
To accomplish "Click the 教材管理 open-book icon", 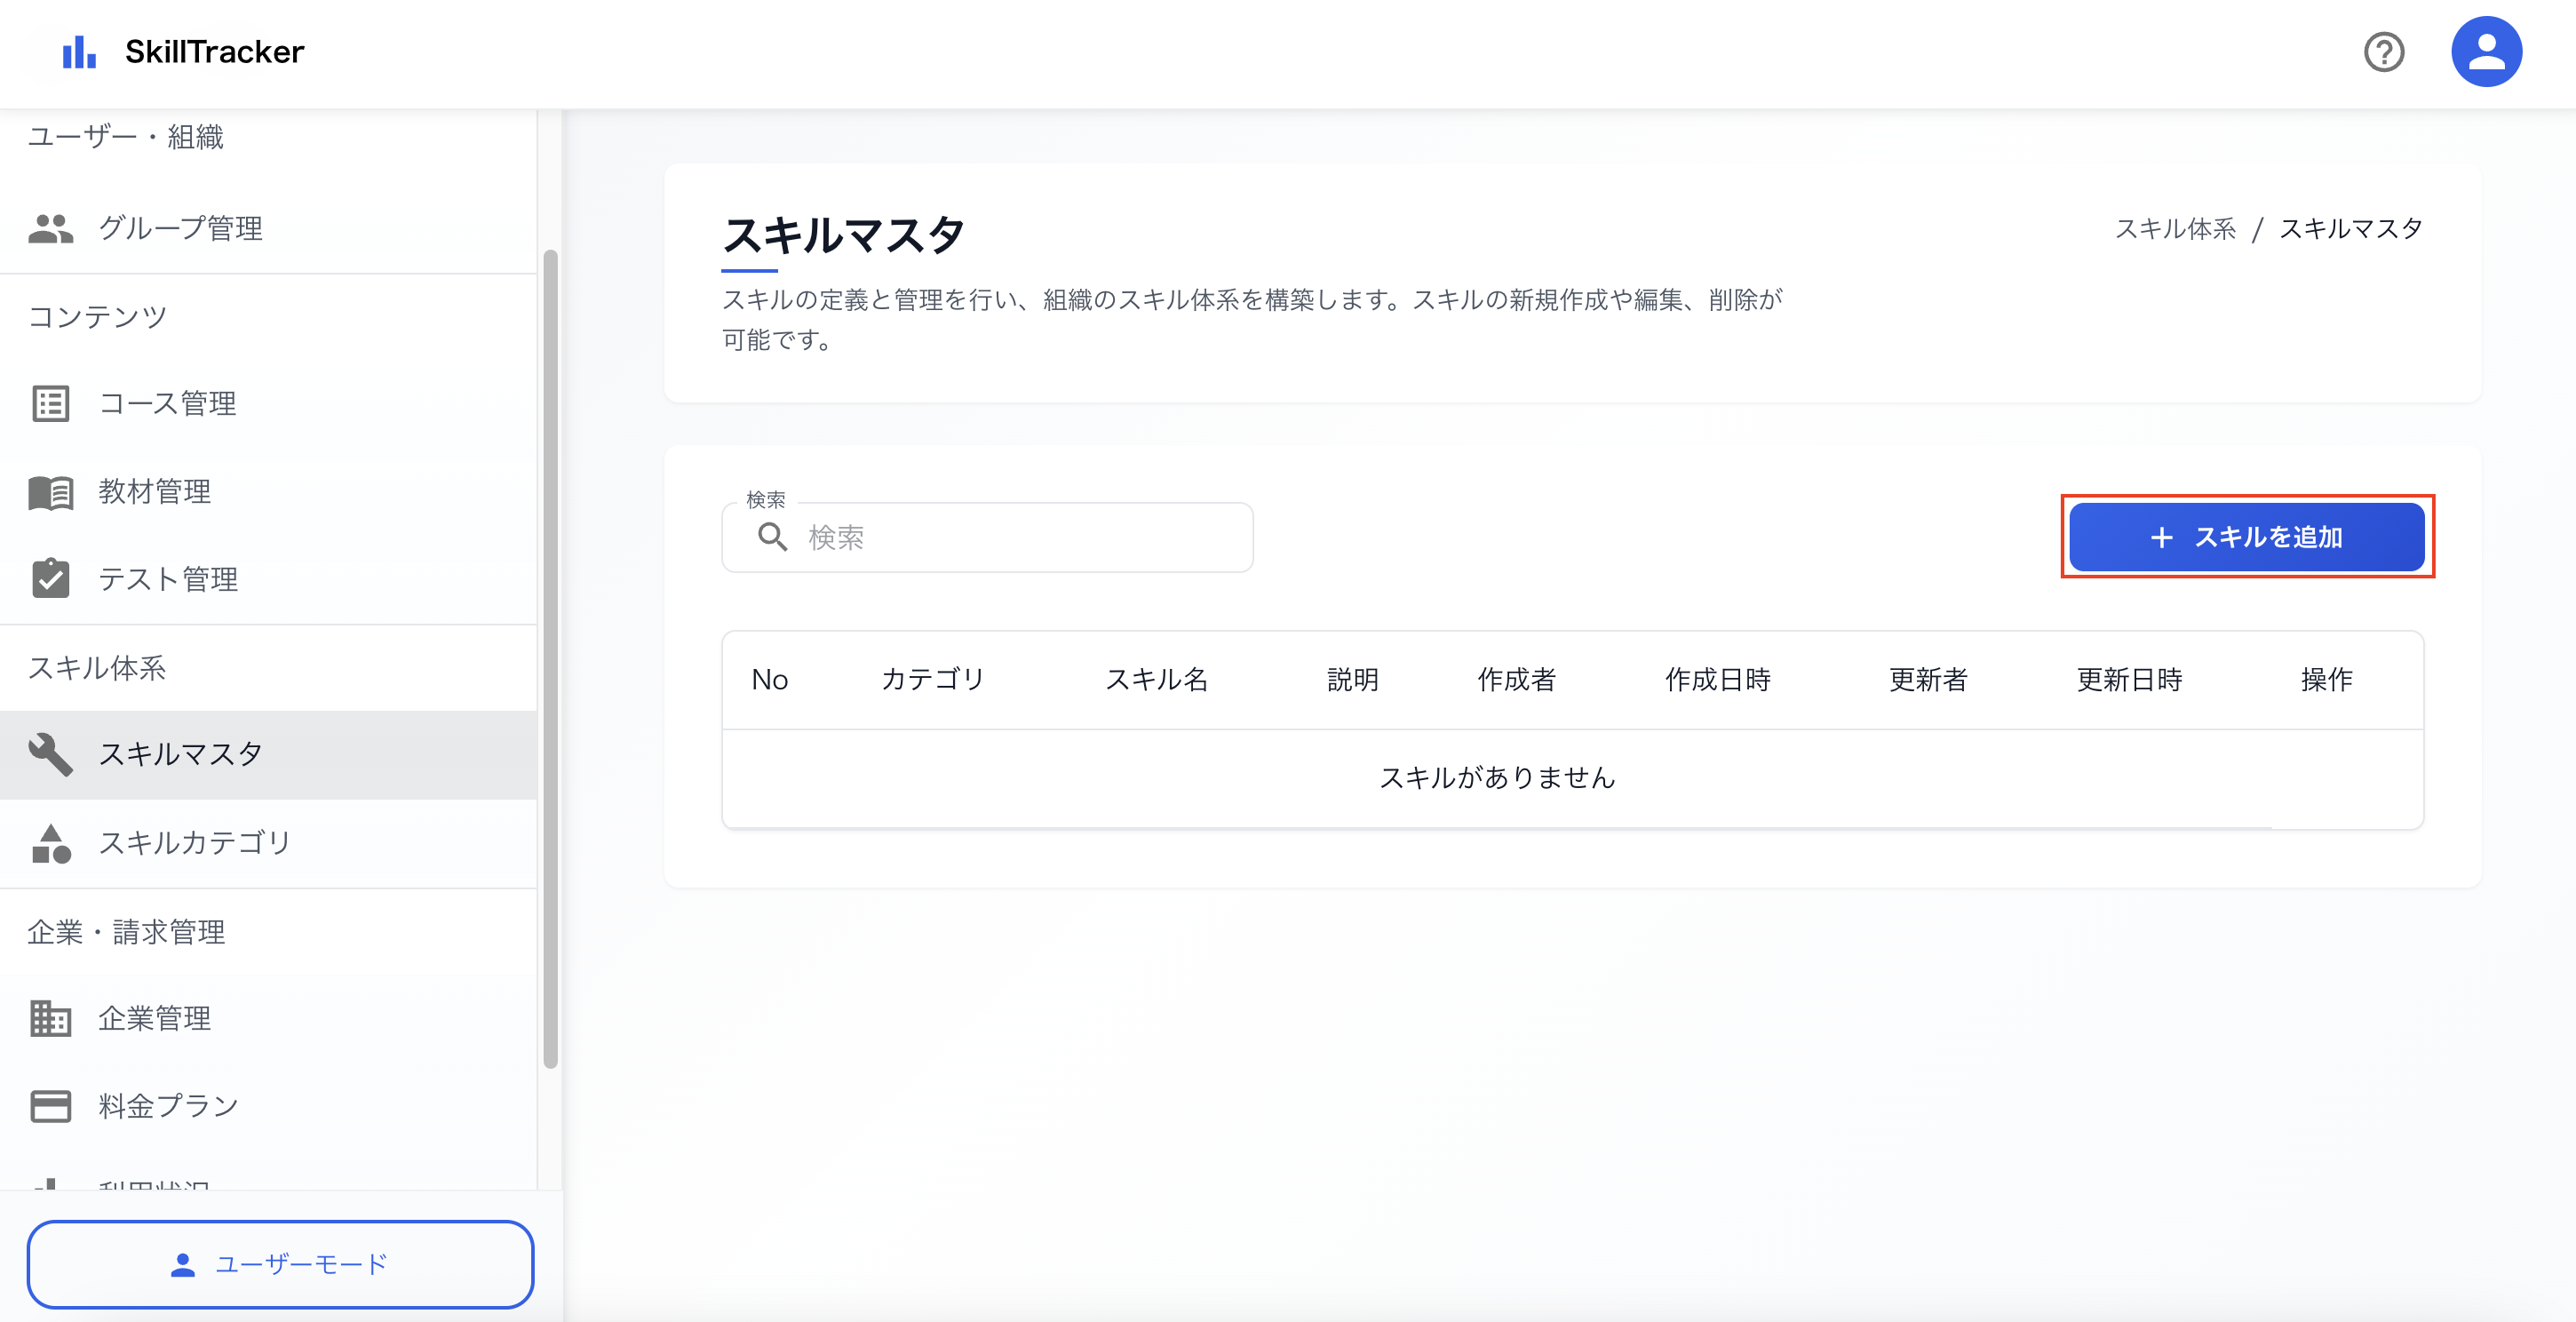I will click(51, 492).
